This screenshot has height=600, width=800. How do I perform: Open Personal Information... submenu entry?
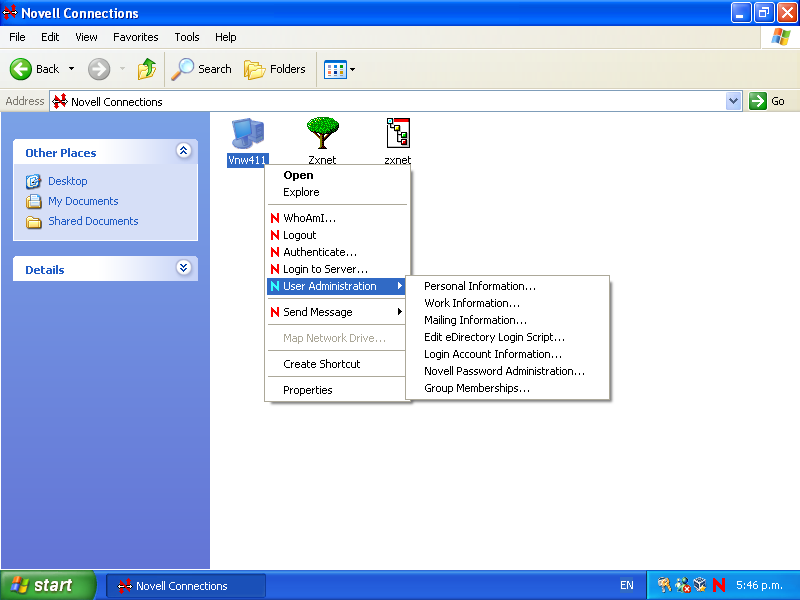[507, 286]
